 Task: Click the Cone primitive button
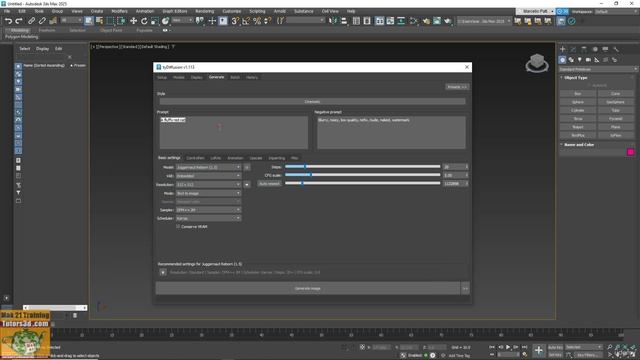click(616, 94)
